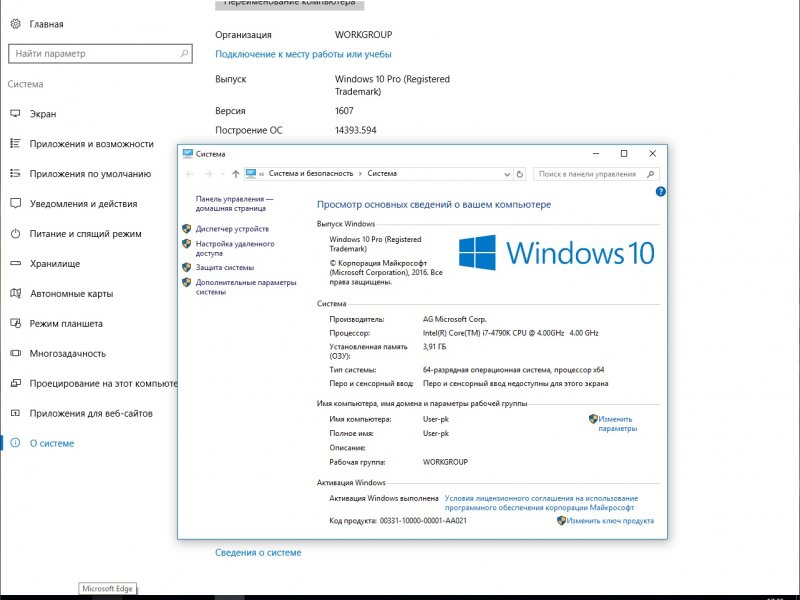Go to Панель управления домашняя страница
This screenshot has width=800, height=600.
pyautogui.click(x=234, y=204)
